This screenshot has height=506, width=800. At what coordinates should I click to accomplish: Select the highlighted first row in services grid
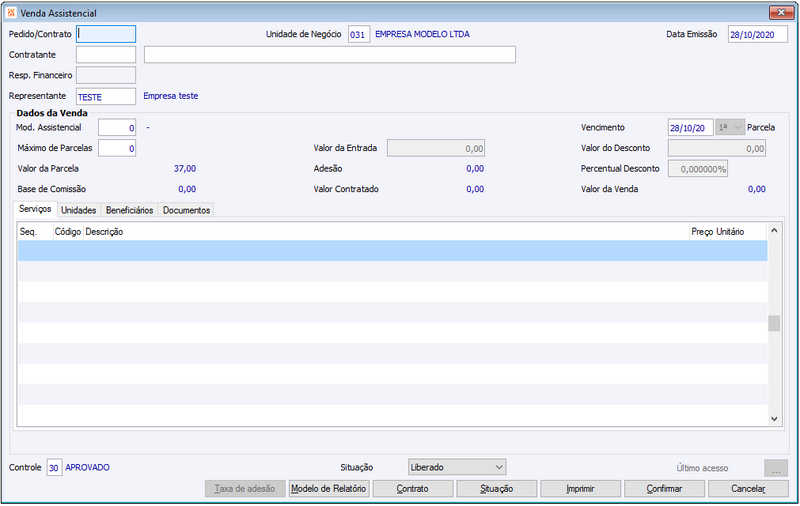click(392, 250)
